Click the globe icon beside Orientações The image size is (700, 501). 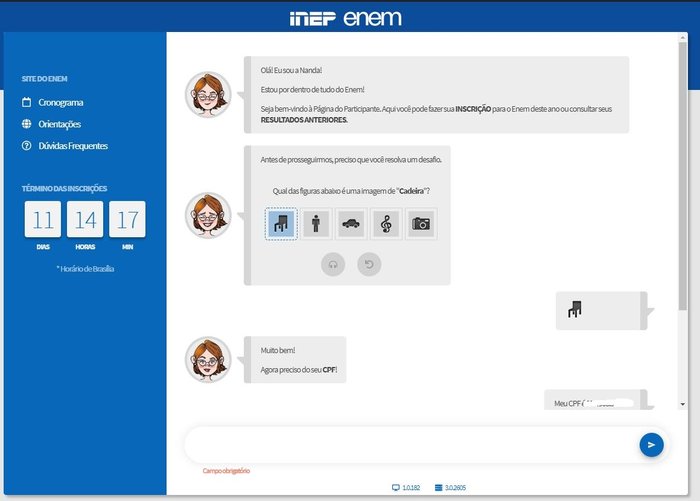click(27, 124)
